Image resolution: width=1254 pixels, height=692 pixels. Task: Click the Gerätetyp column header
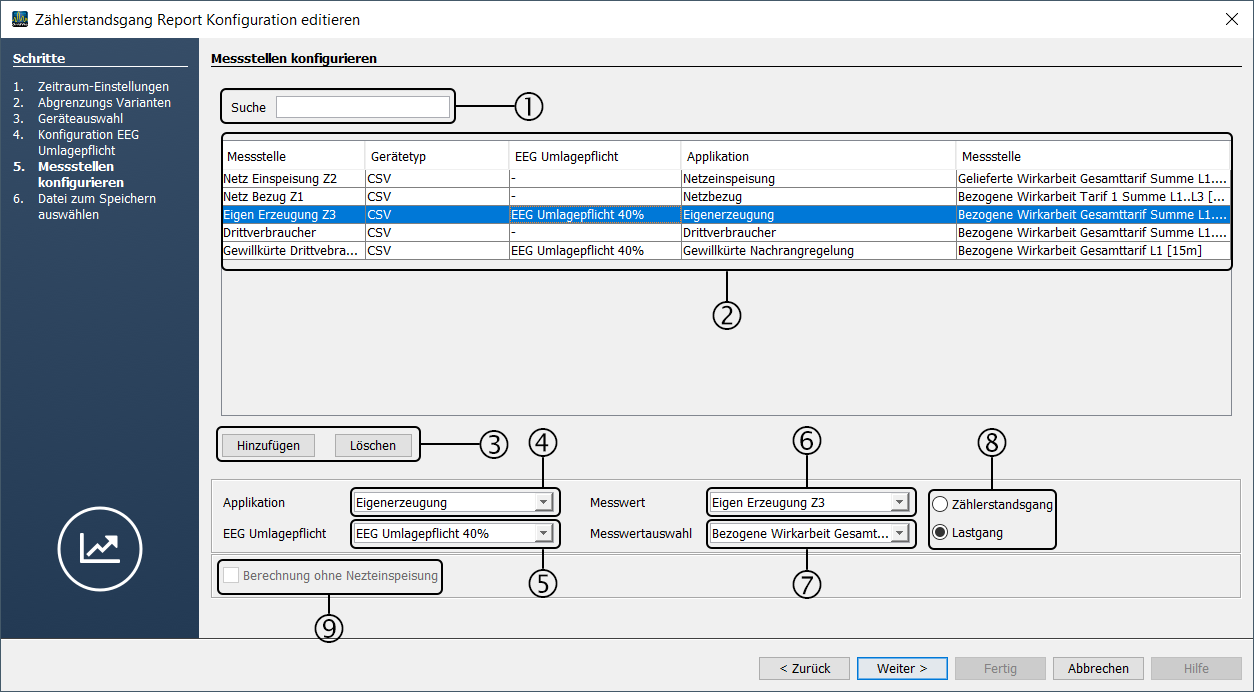[x=436, y=156]
